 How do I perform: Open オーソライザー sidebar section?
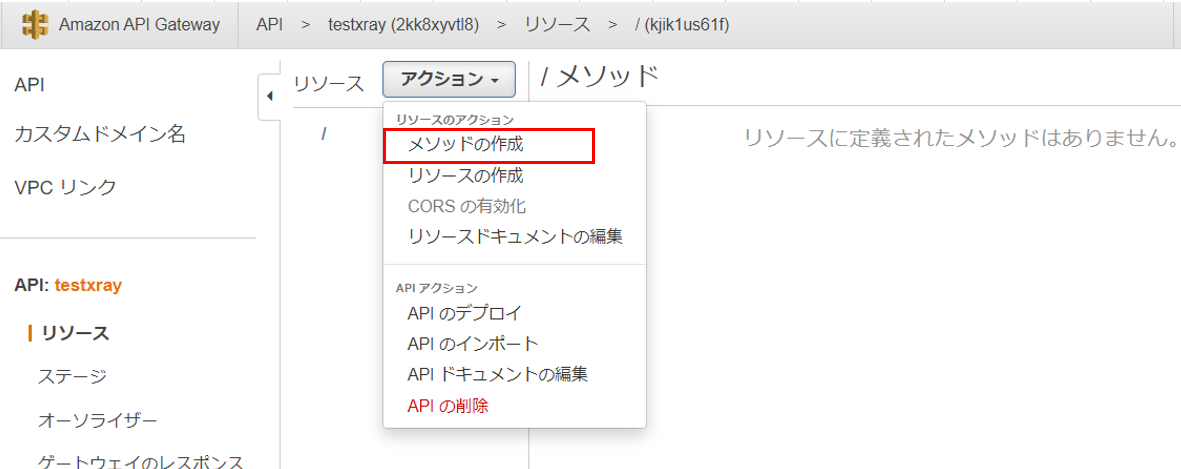click(x=98, y=419)
